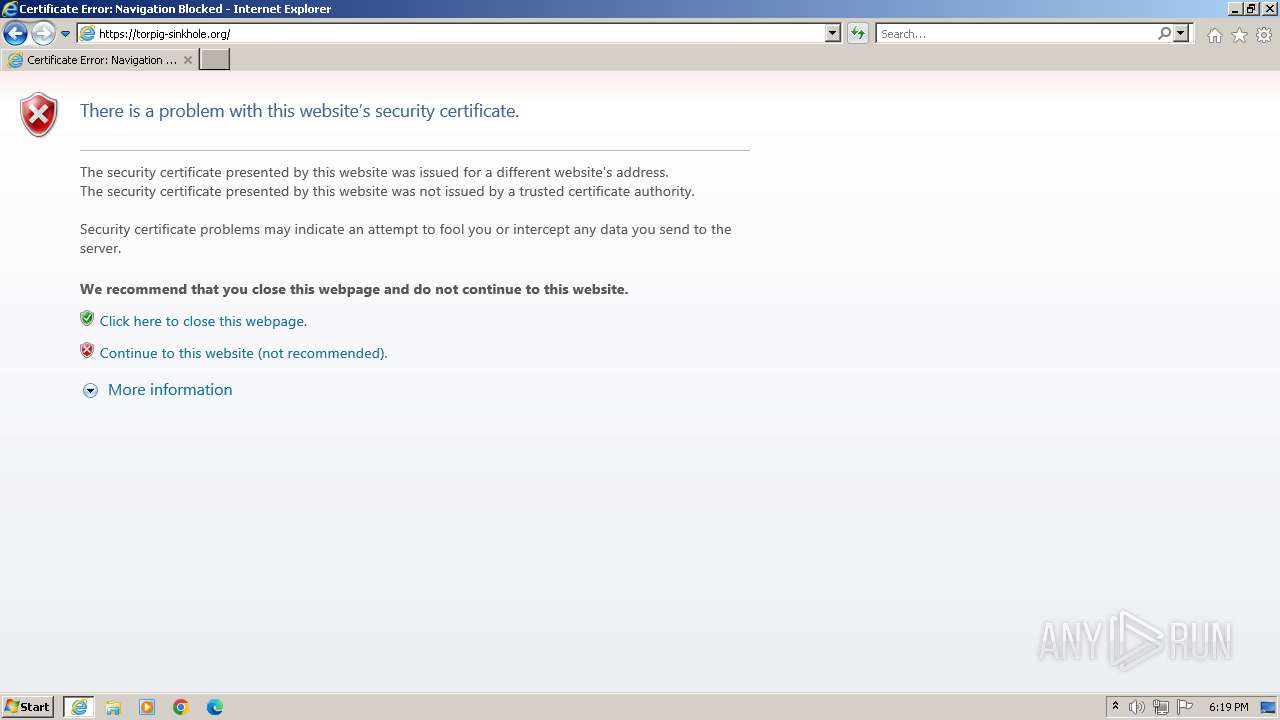Image resolution: width=1280 pixels, height=720 pixels.
Task: Click the browser Forward arrow button
Action: [x=43, y=34]
